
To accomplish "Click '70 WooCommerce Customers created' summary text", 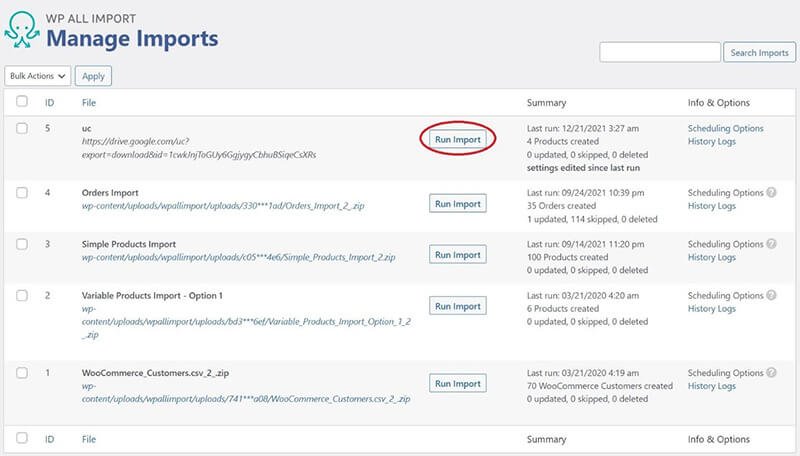I will tap(600, 386).
